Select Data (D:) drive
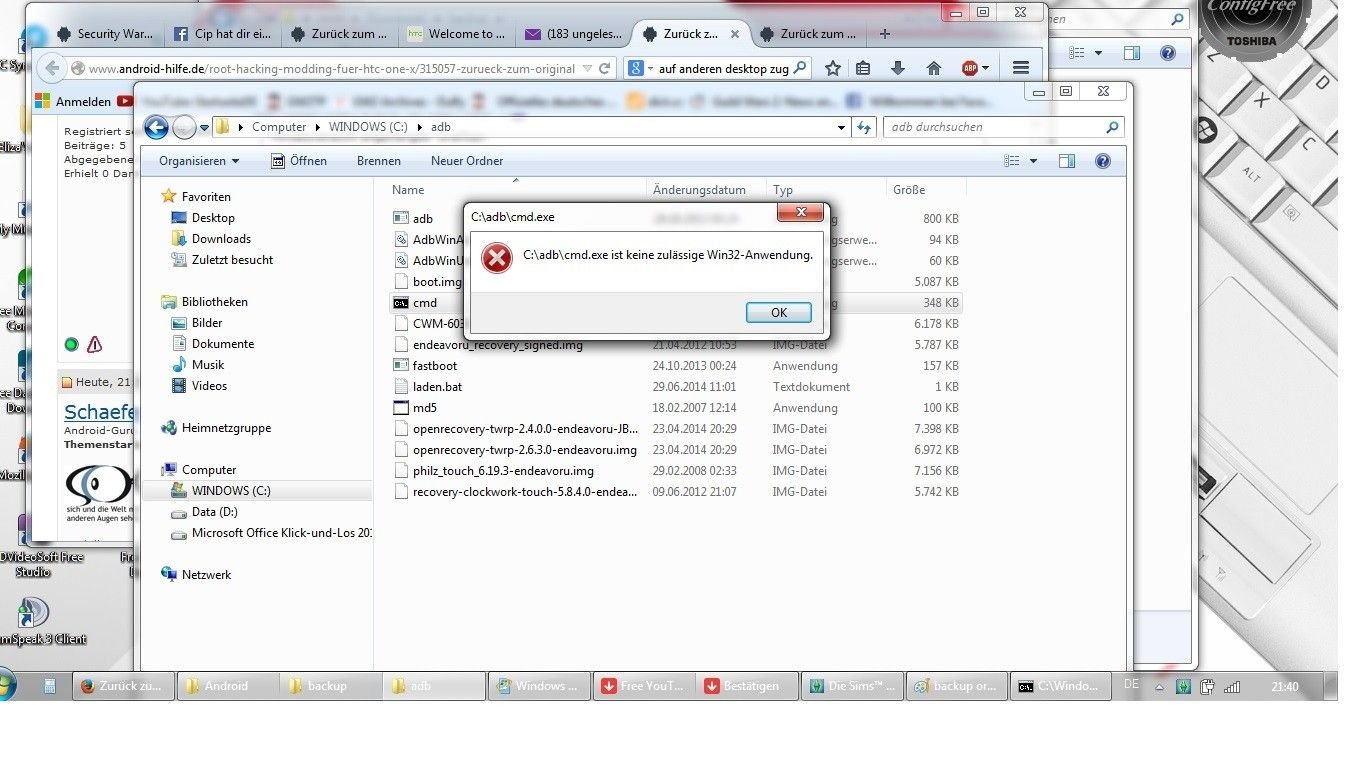The width and height of the screenshot is (1366, 768). [214, 512]
